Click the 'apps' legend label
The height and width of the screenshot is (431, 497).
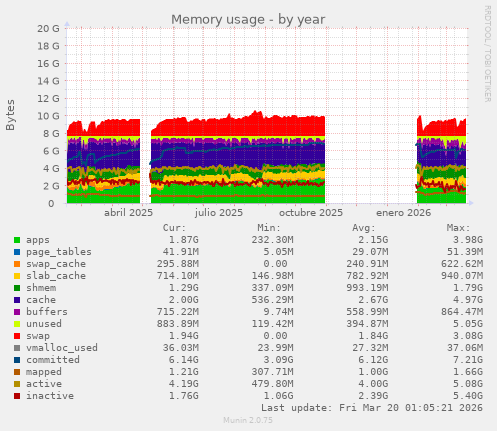[38, 240]
